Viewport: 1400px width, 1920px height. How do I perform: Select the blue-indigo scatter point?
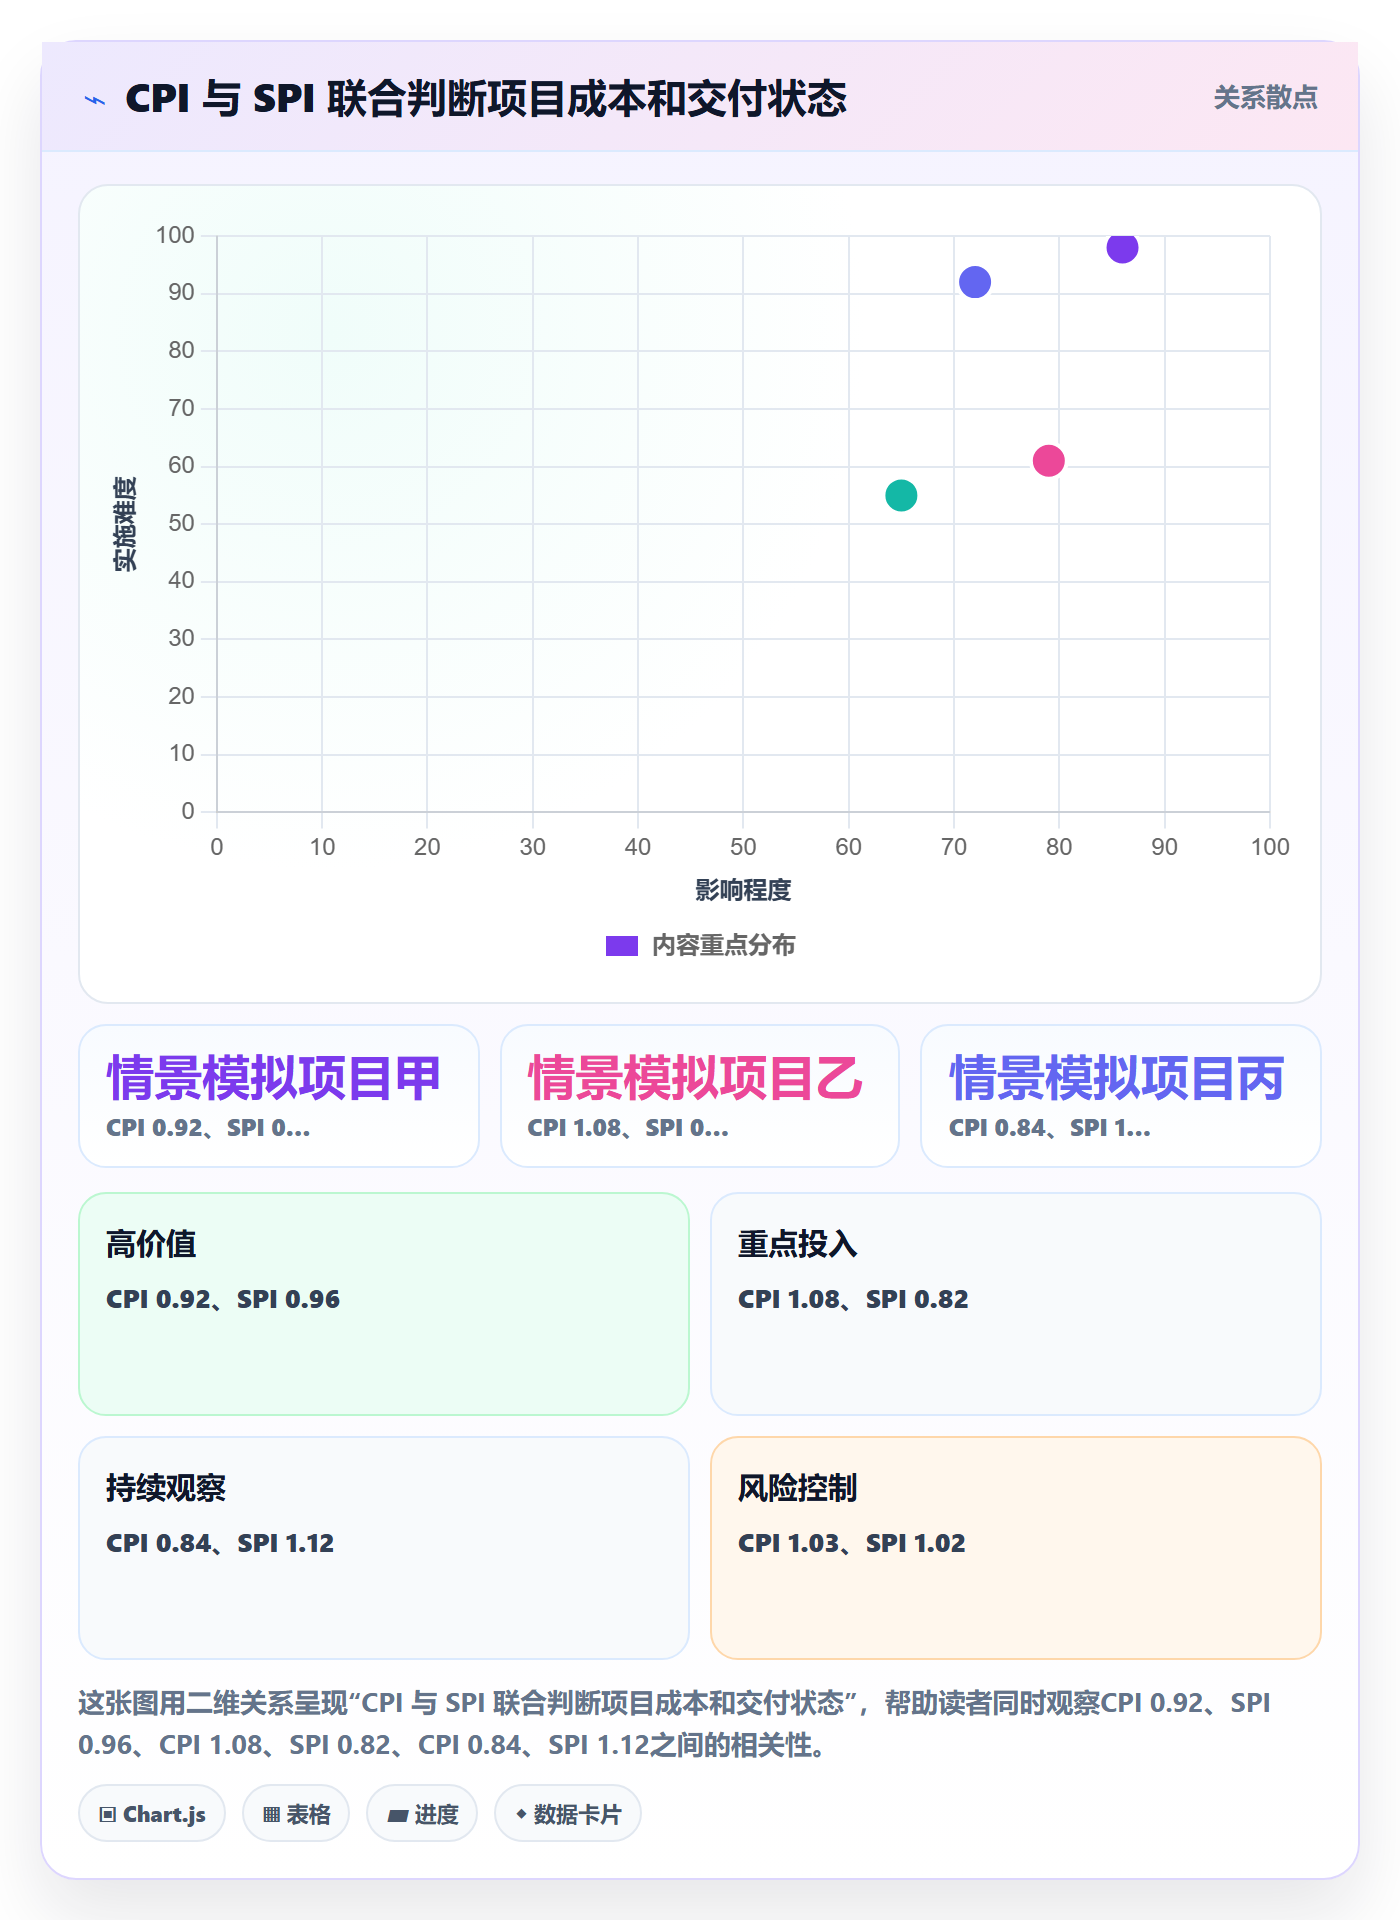point(975,282)
